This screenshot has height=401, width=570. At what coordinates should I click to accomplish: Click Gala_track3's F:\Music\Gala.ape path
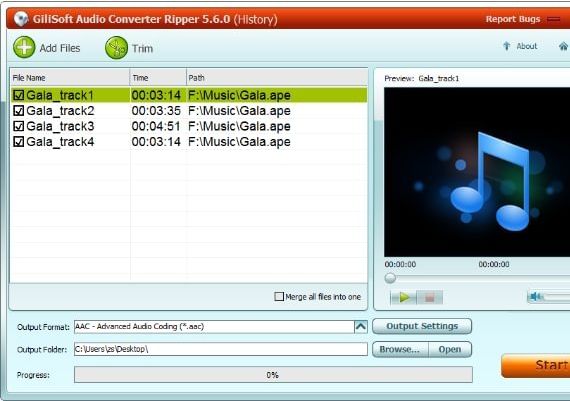239,126
